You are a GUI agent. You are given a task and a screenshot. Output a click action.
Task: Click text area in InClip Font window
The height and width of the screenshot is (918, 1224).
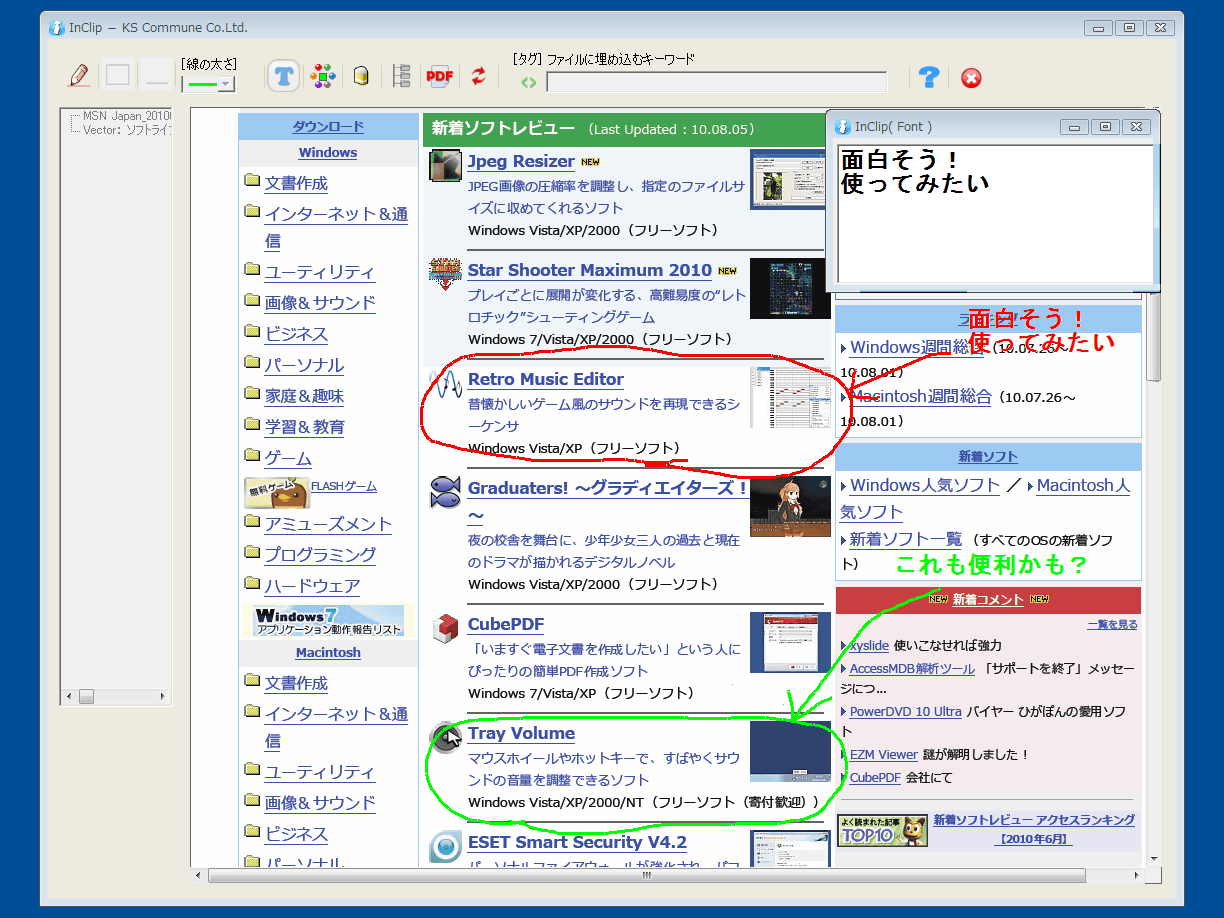[x=995, y=215]
